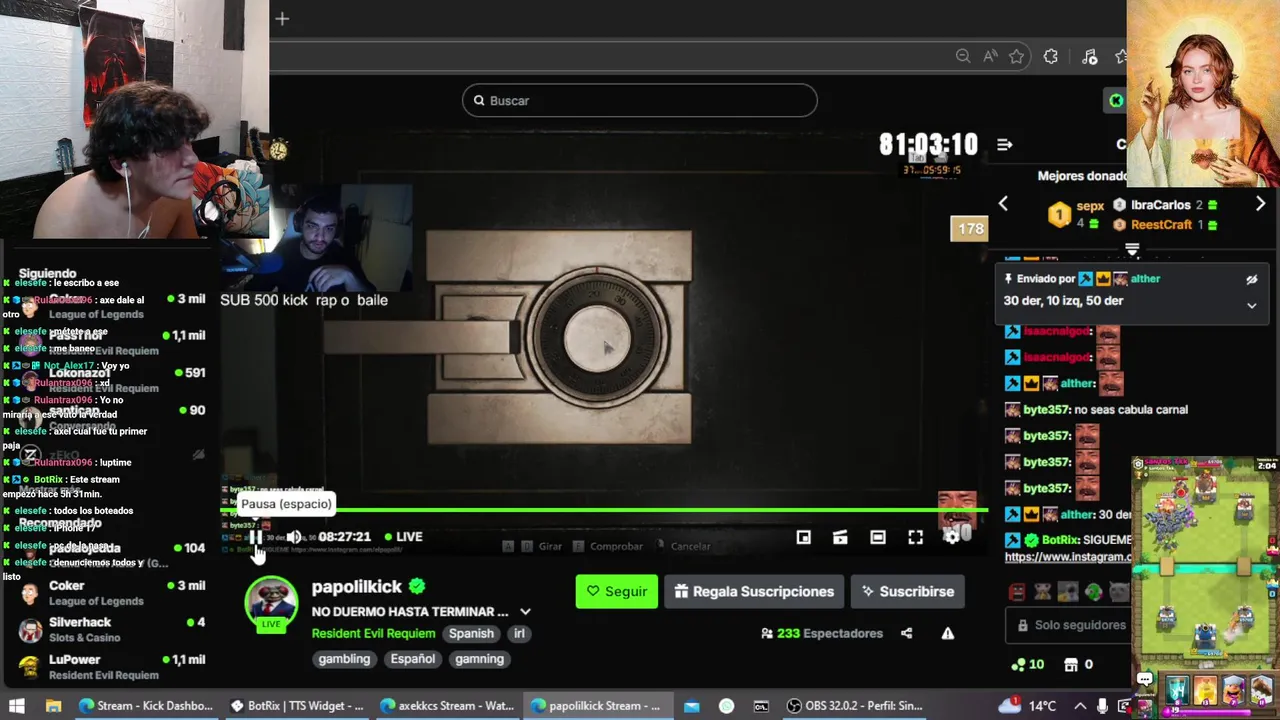Viewport: 1280px width, 720px height.
Task: Expand the stream title chevron
Action: 525,612
